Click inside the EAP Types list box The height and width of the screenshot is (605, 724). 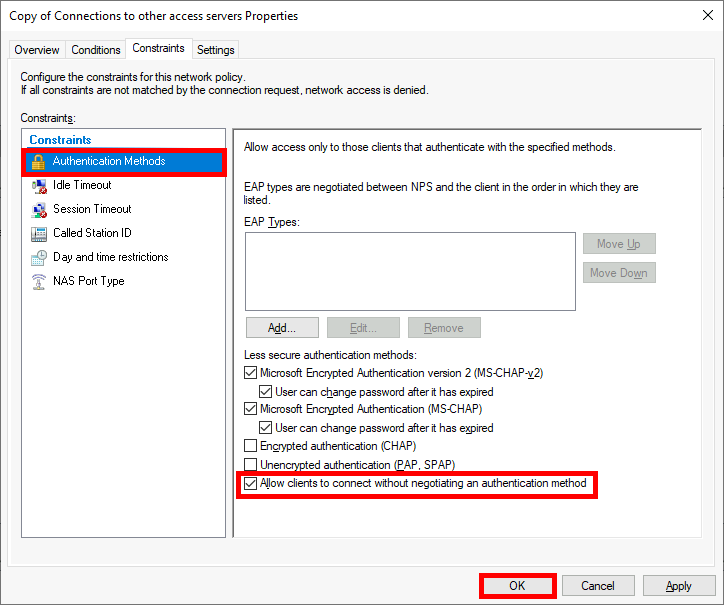[410, 272]
